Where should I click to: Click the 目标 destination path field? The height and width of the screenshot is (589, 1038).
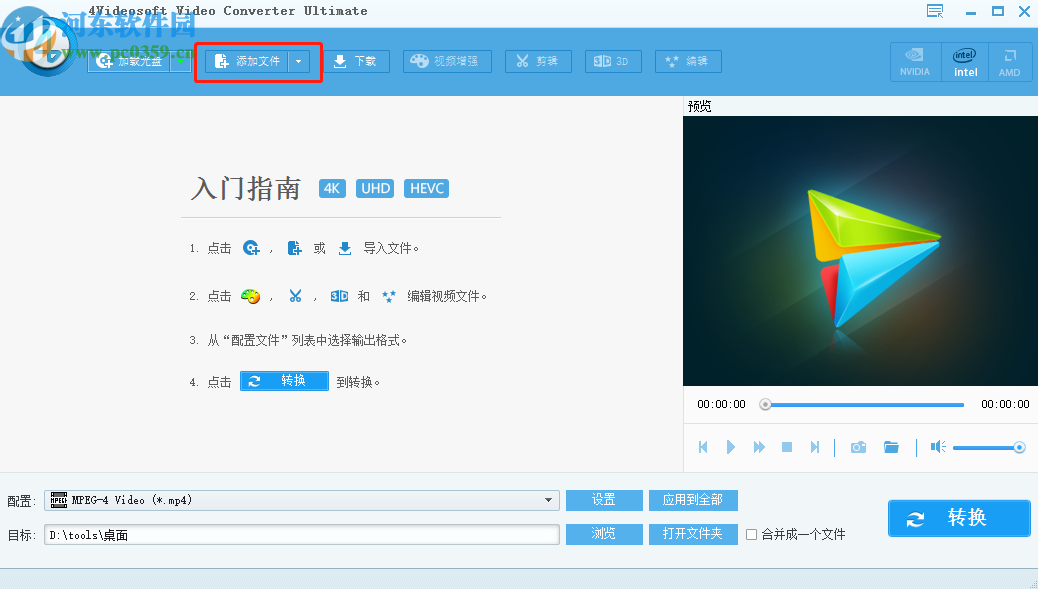coord(300,534)
